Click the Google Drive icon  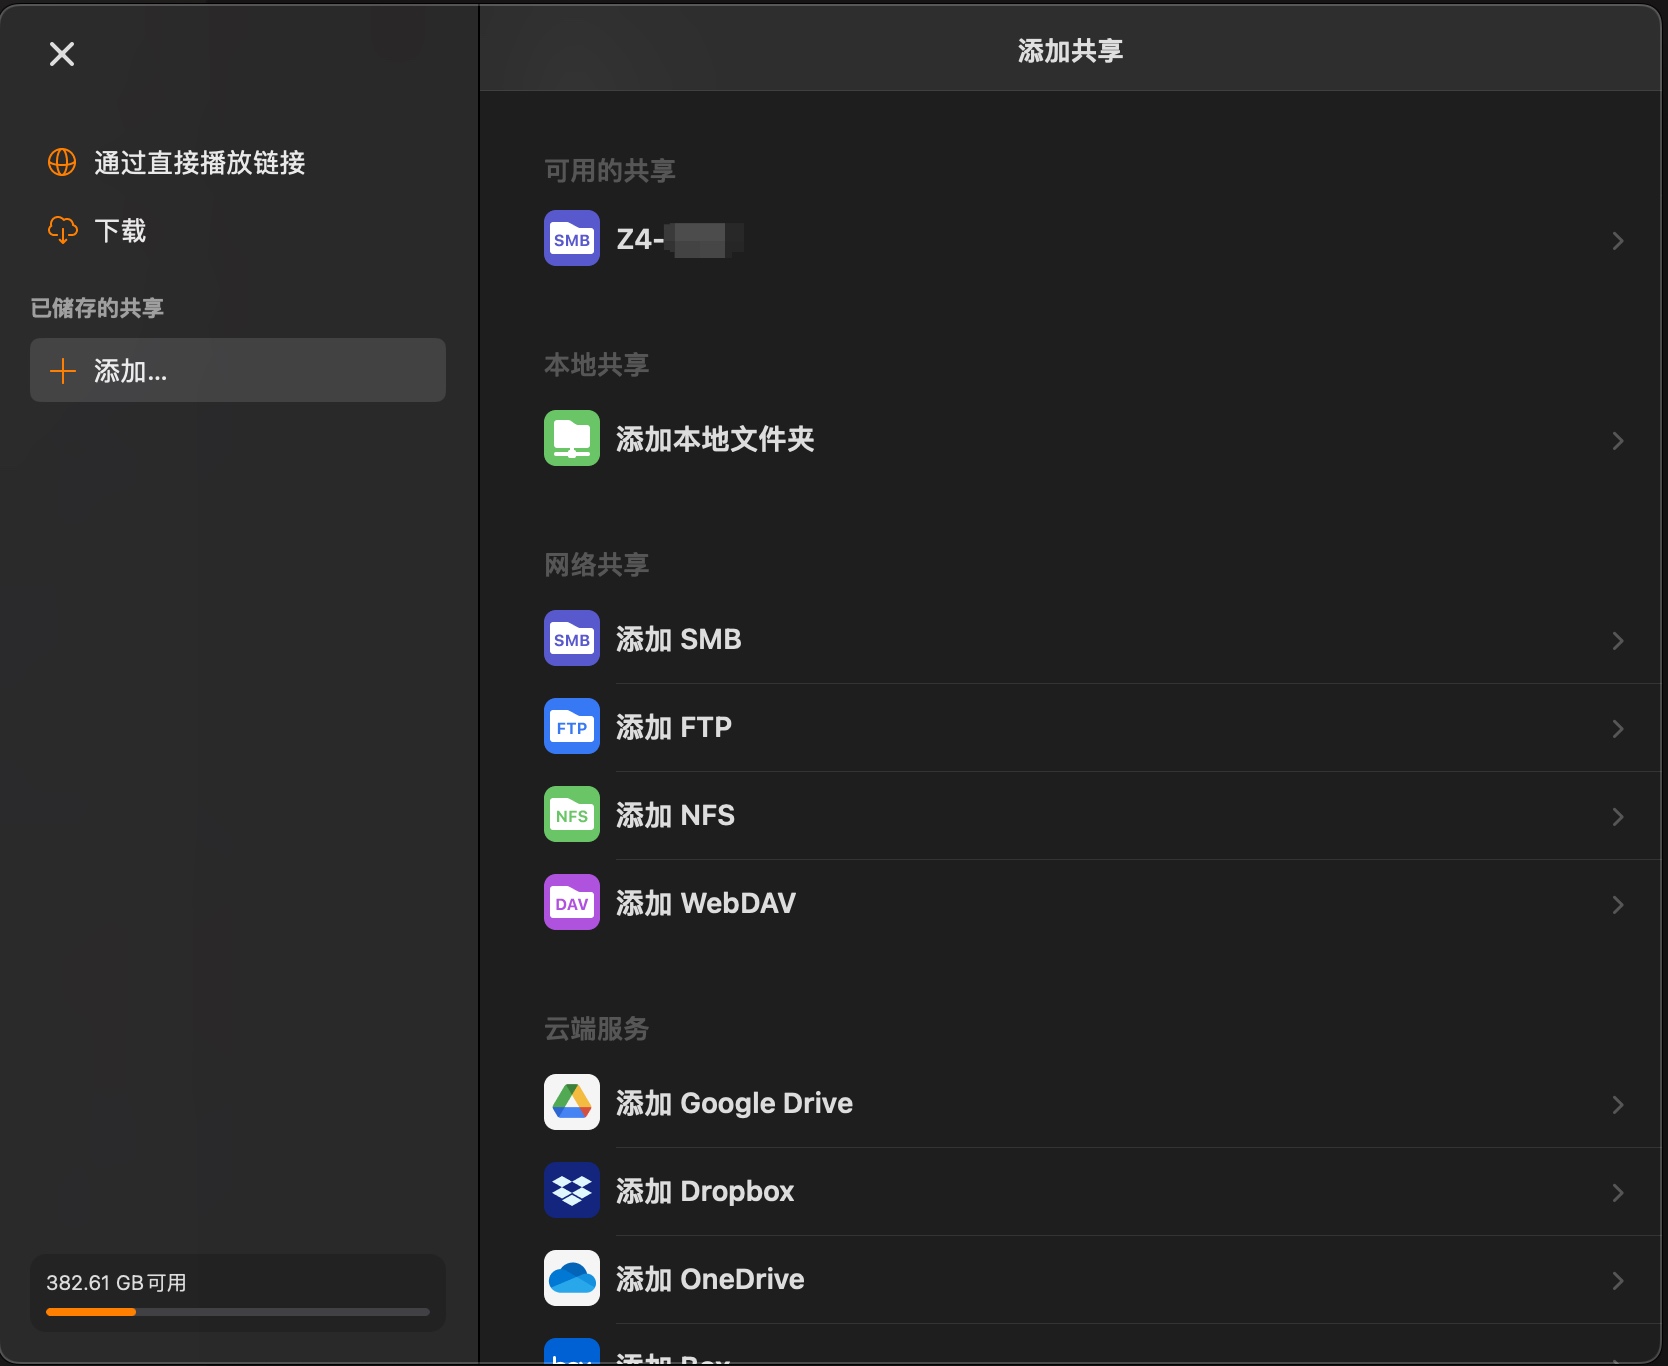571,1102
